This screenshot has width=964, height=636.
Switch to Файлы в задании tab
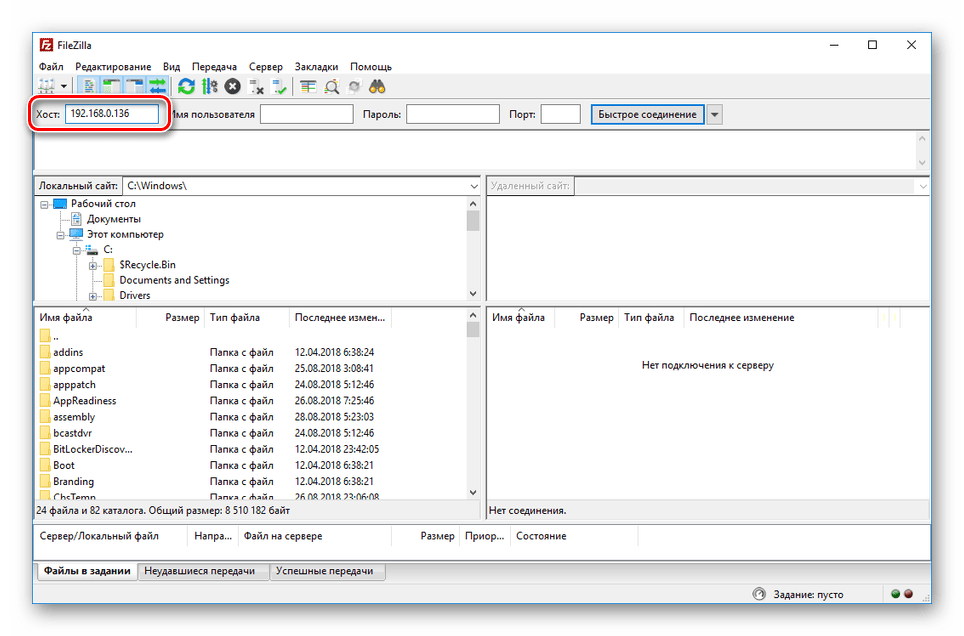click(87, 571)
